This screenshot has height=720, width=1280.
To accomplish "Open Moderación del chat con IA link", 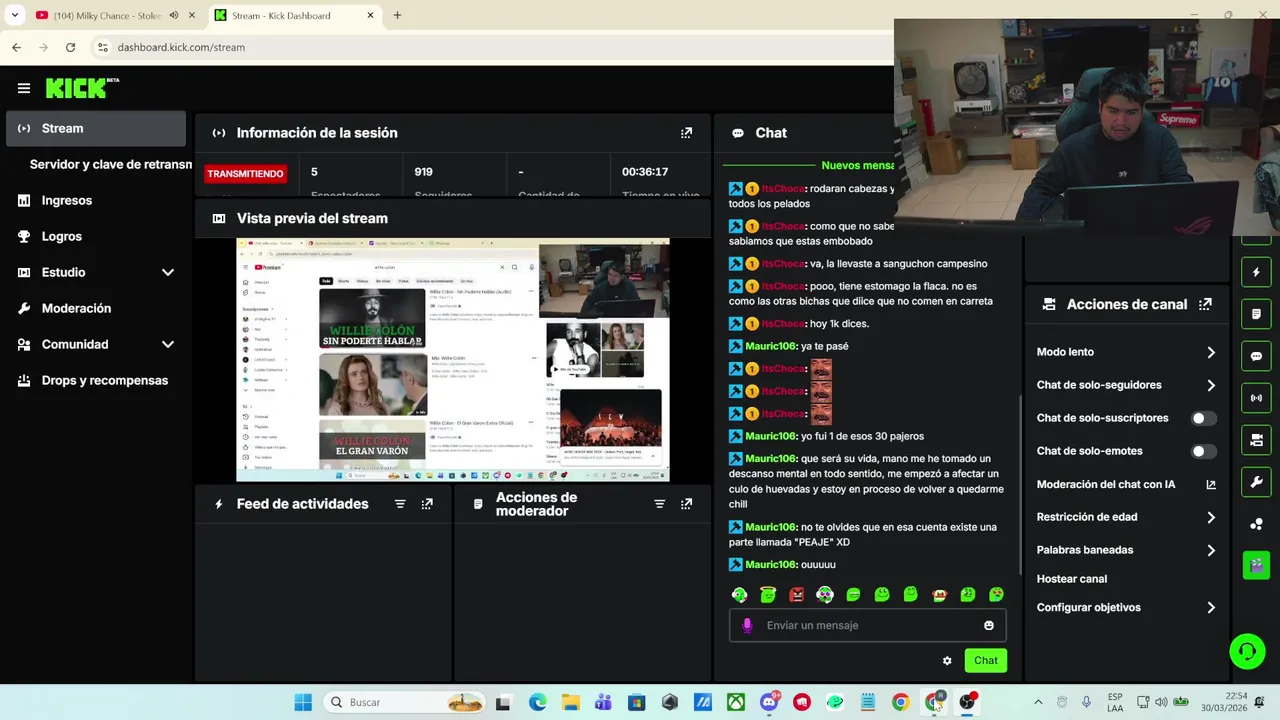I will click(1126, 484).
